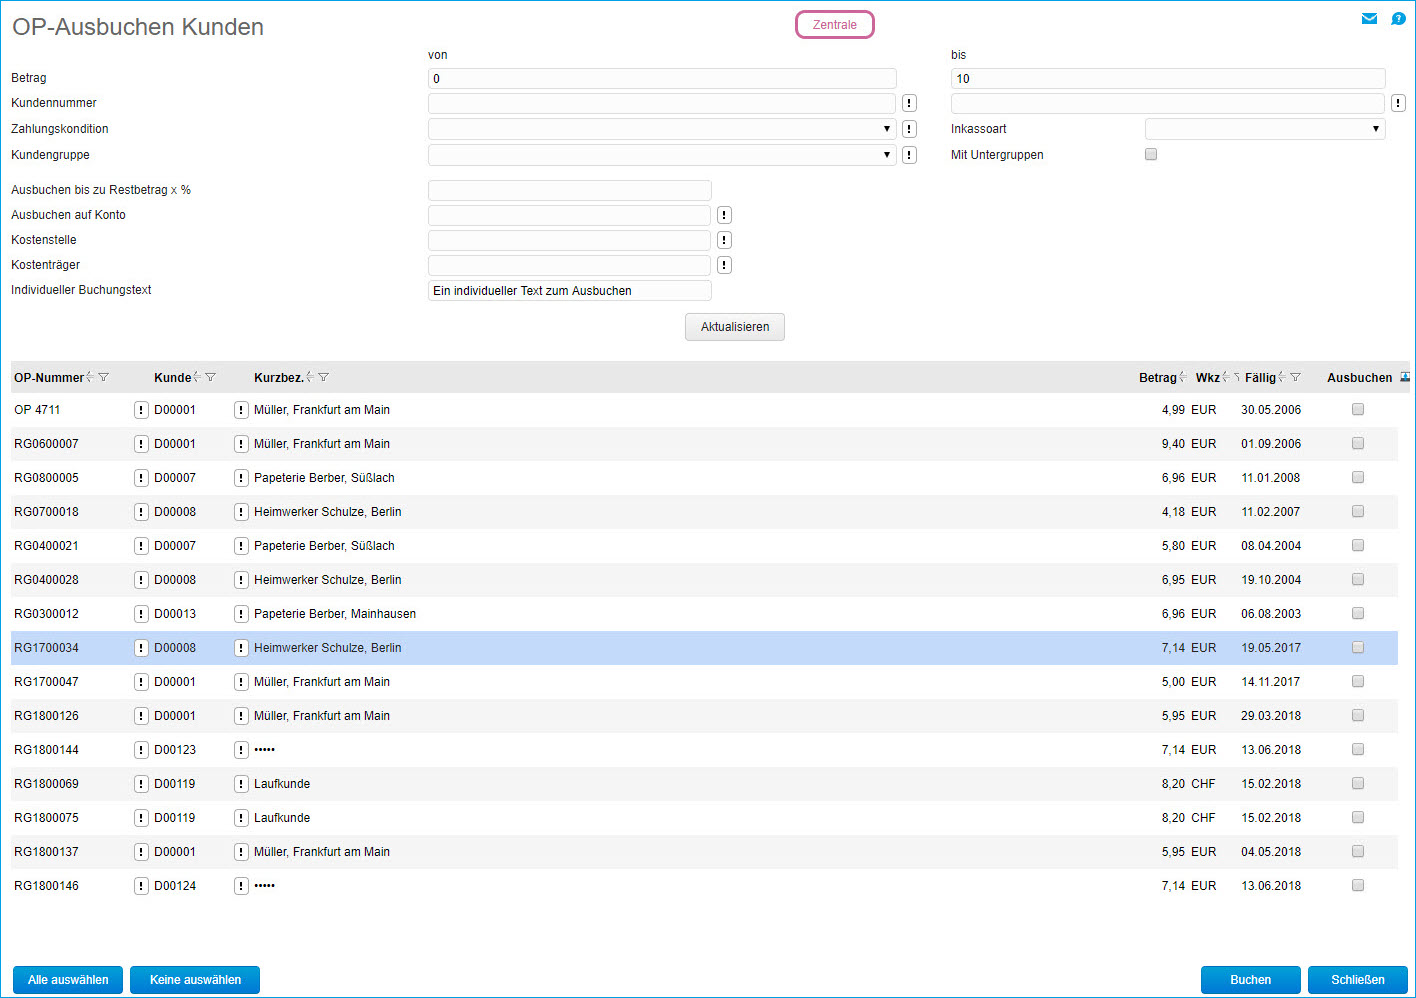Click export icon next to Ausbuchen header
This screenshot has width=1416, height=998.
(x=1405, y=377)
